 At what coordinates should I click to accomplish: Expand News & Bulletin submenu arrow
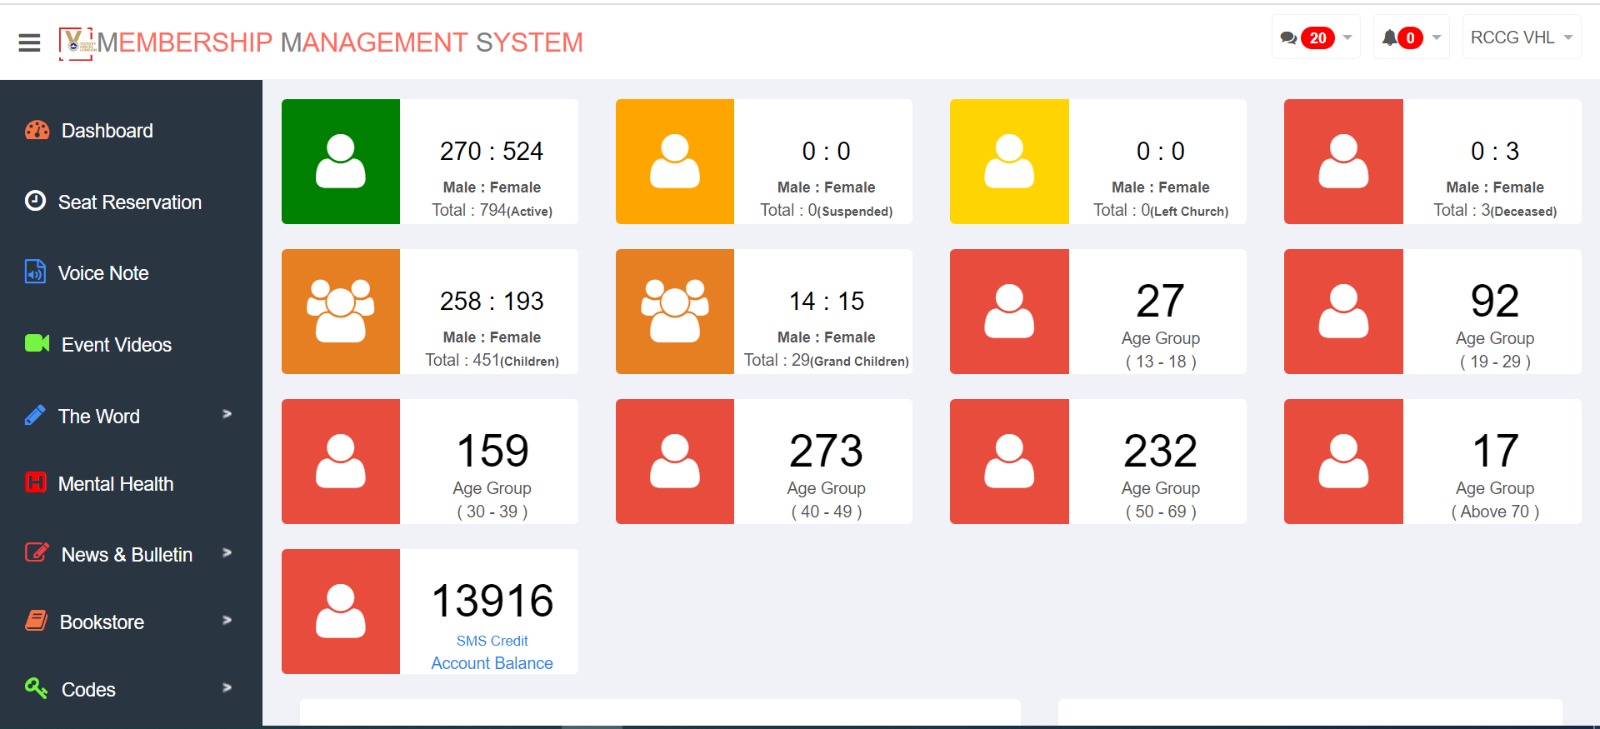click(227, 553)
